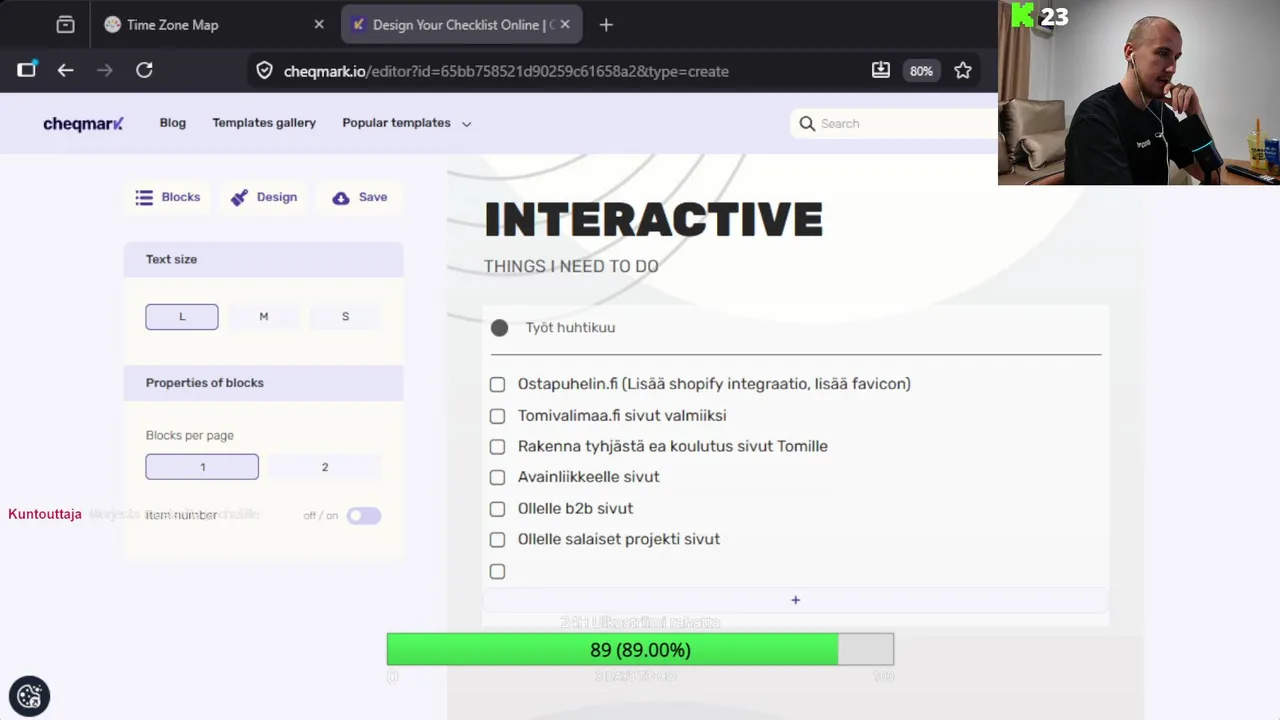Close the Time Zone Map tab
The image size is (1280, 720).
tap(319, 24)
